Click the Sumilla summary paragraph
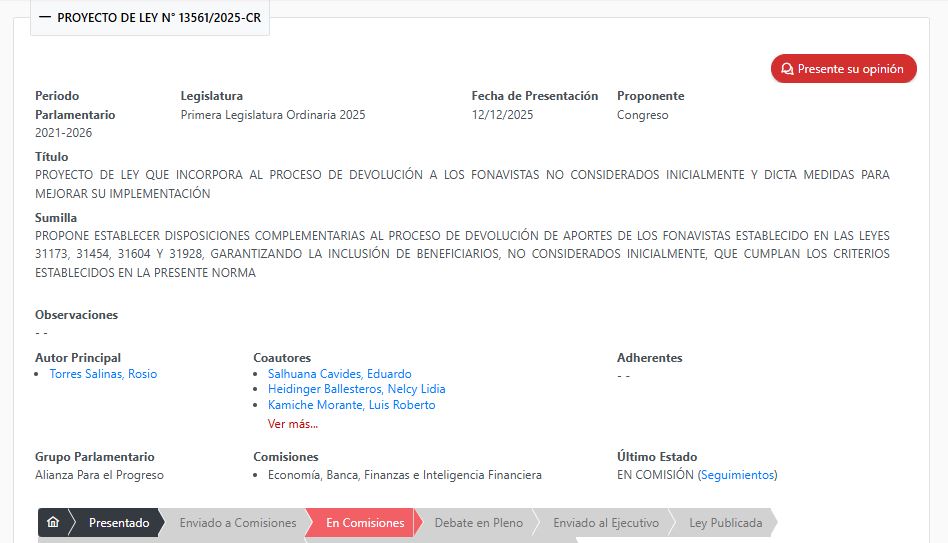Screen dimensions: 948x543 (x=462, y=254)
